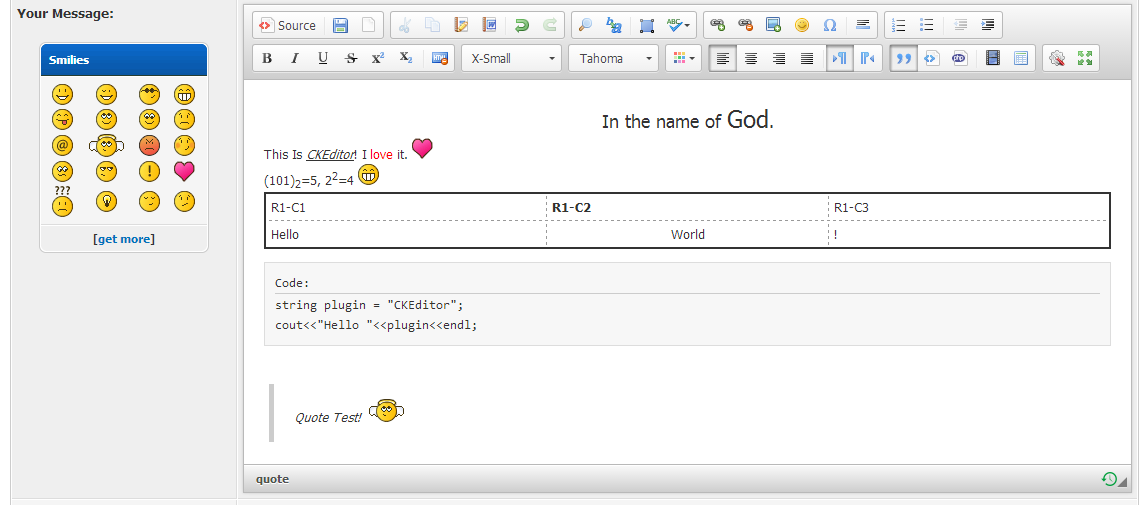Click the Paste from Word icon
This screenshot has width=1147, height=505.
(489, 26)
